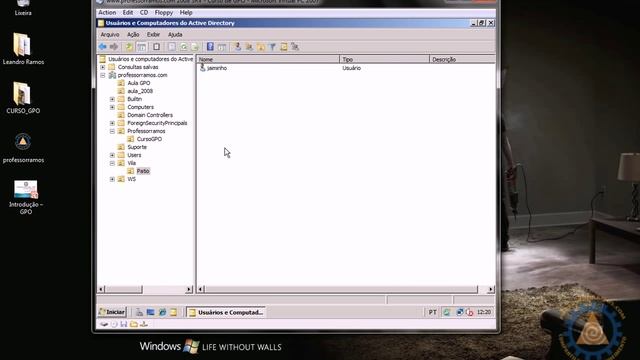This screenshot has width=640, height=360.
Task: Expand the Builtin container
Action: 112,99
